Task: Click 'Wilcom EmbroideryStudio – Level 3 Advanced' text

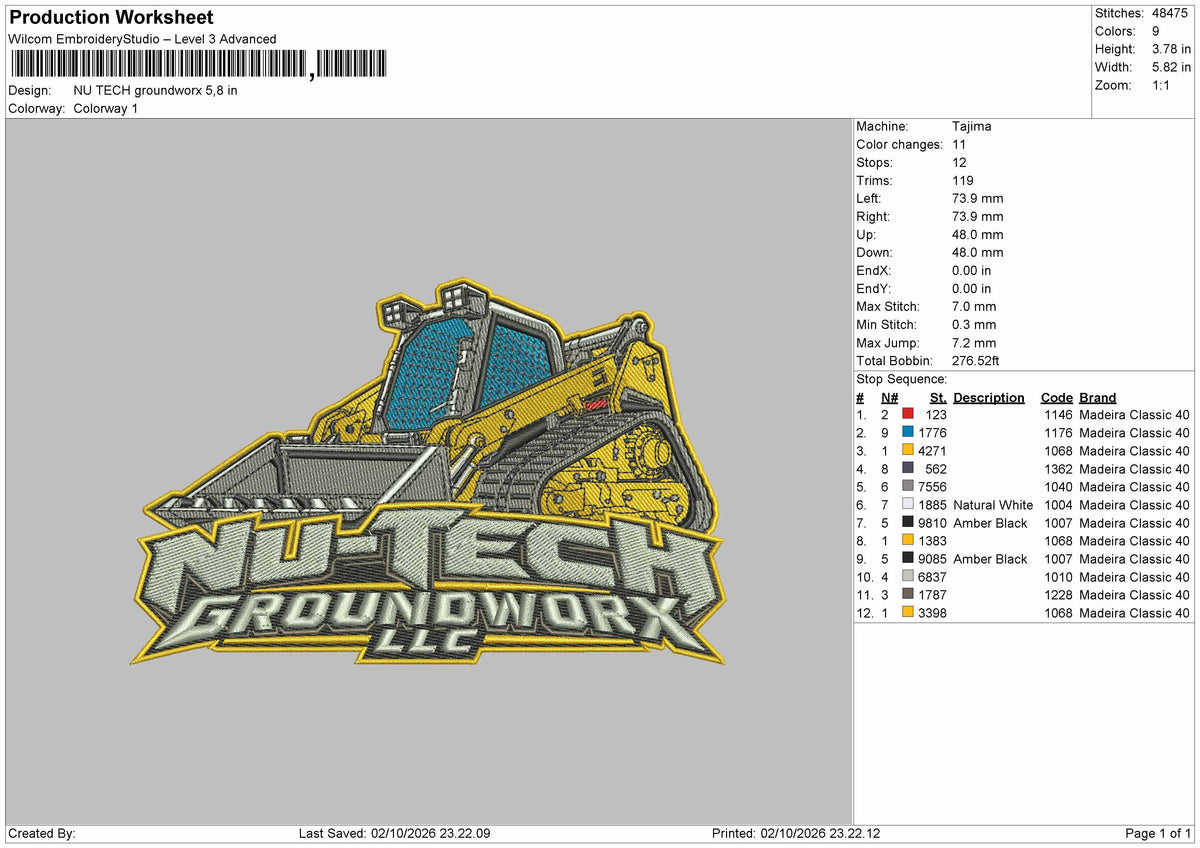Action: [142, 39]
